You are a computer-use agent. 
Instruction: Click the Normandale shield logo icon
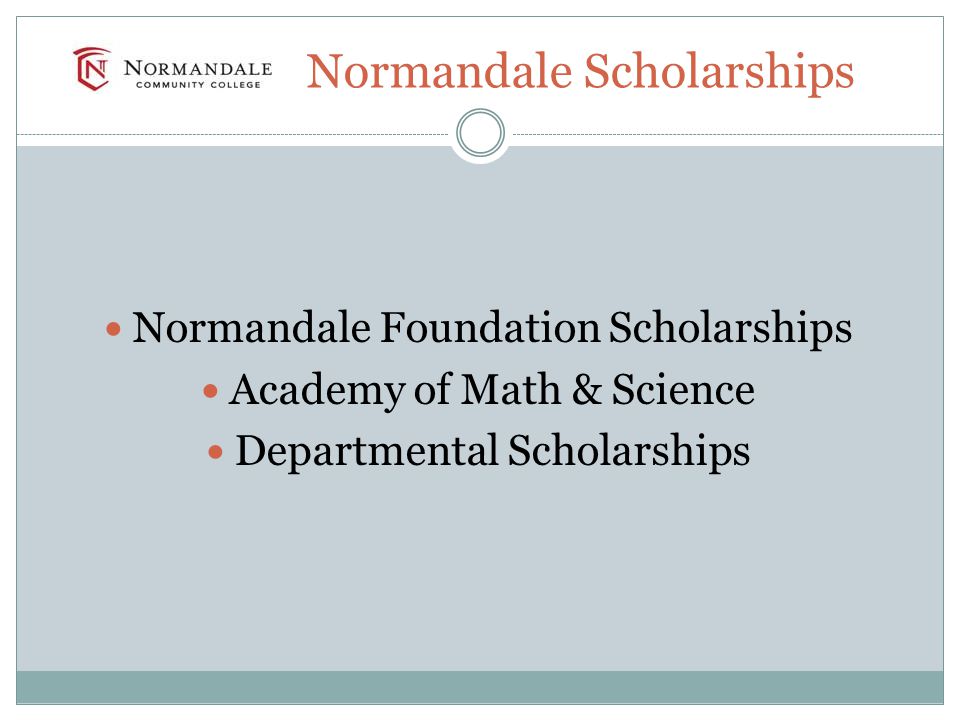tap(92, 69)
